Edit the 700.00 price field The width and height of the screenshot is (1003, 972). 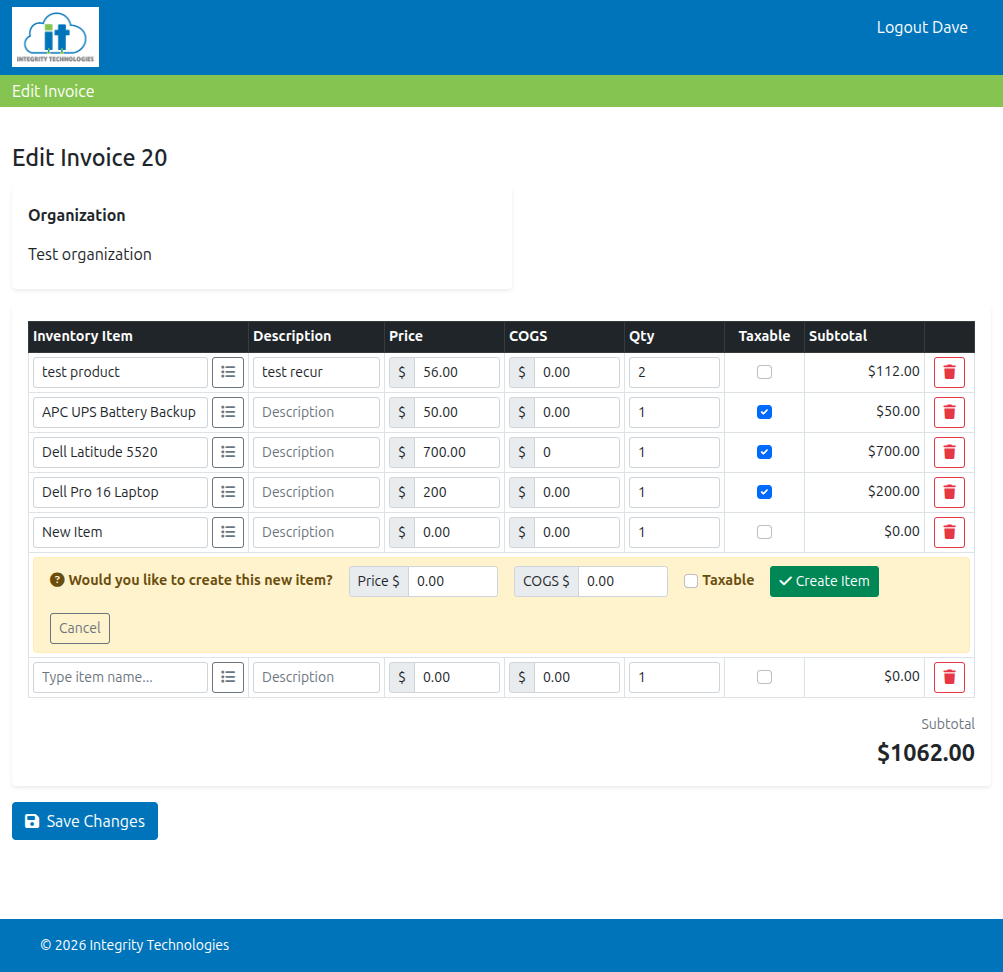tap(457, 452)
